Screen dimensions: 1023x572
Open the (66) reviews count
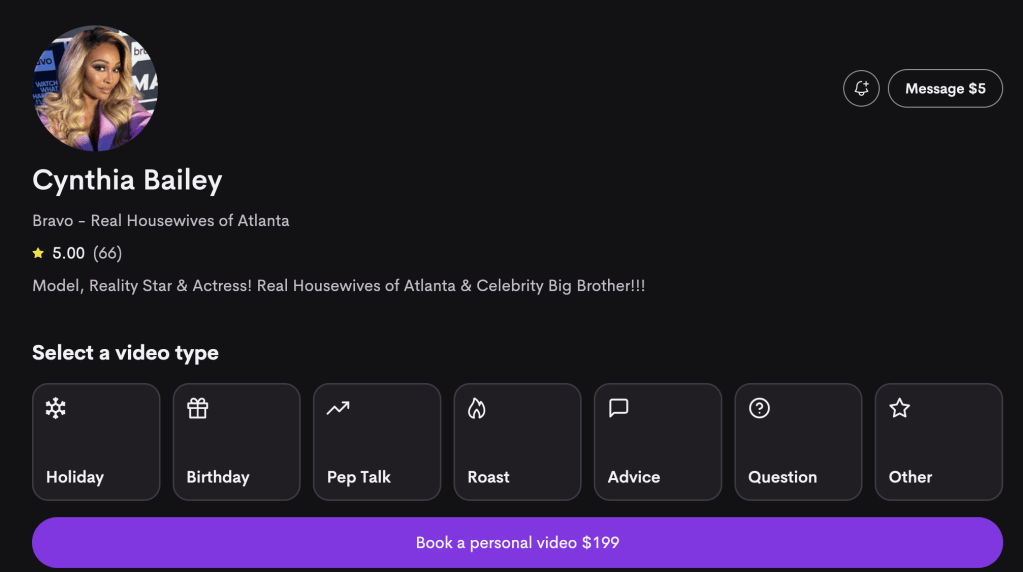click(107, 253)
